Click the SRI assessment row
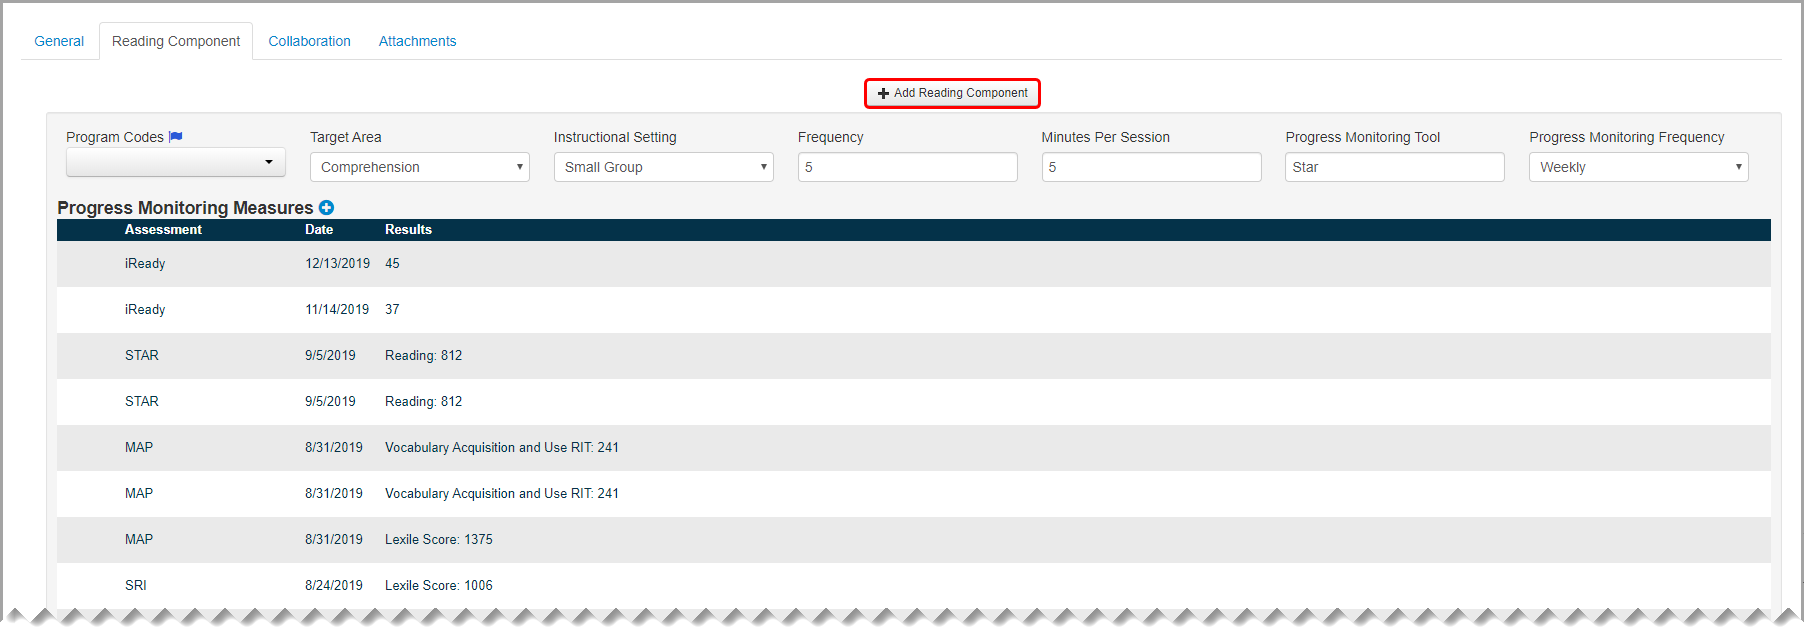This screenshot has height=638, width=1804. pos(914,586)
